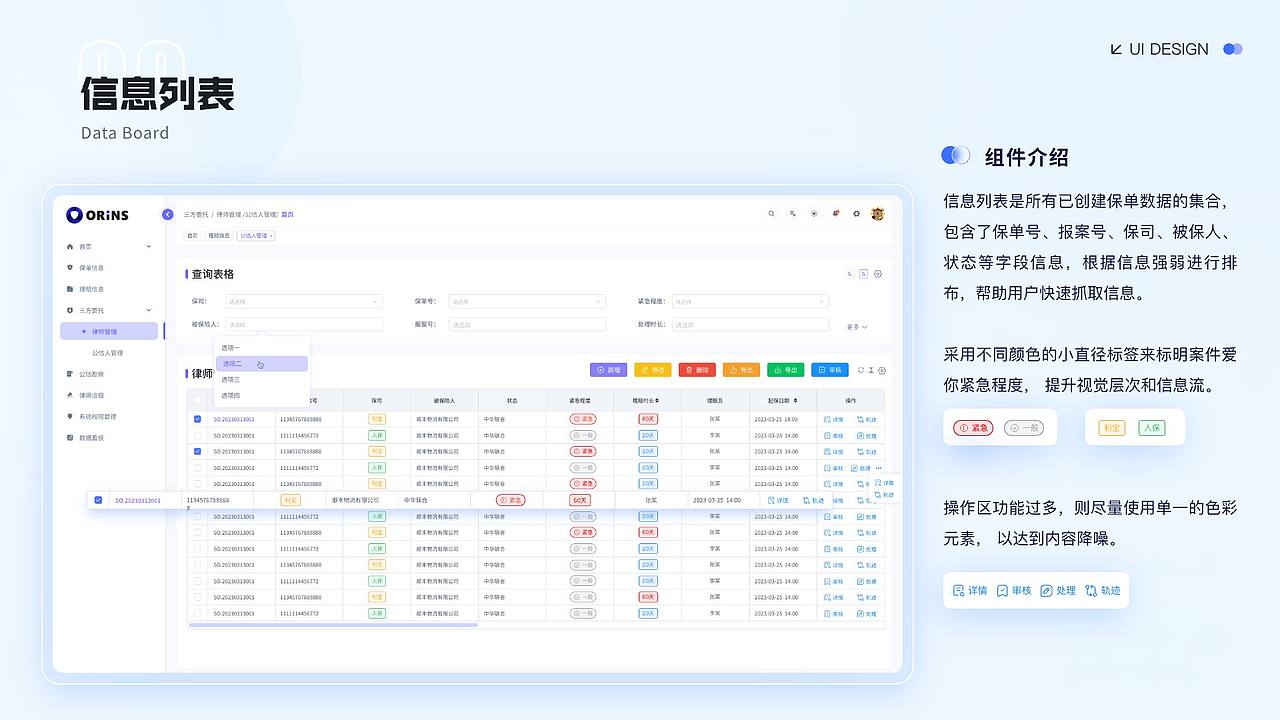This screenshot has height=720, width=1280.
Task: Select 选项二 from the dropdown list
Action: pos(262,363)
